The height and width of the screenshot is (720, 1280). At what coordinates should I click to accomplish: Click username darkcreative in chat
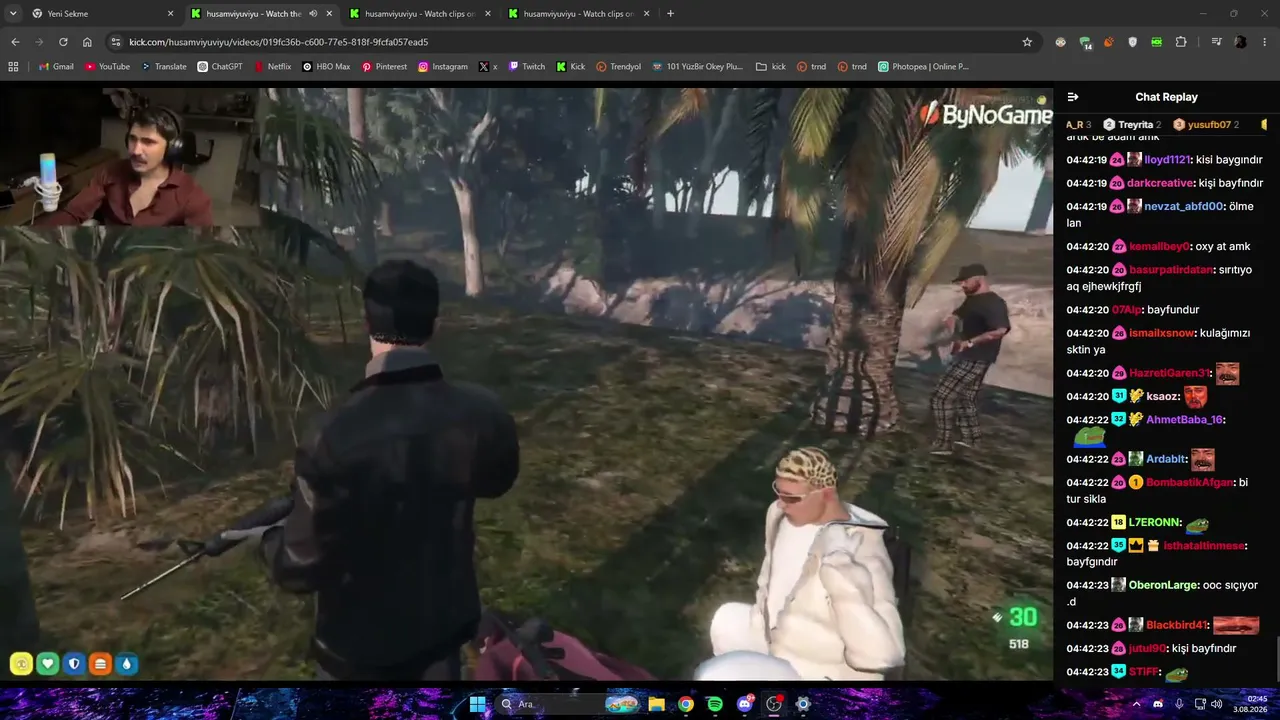coord(1160,183)
